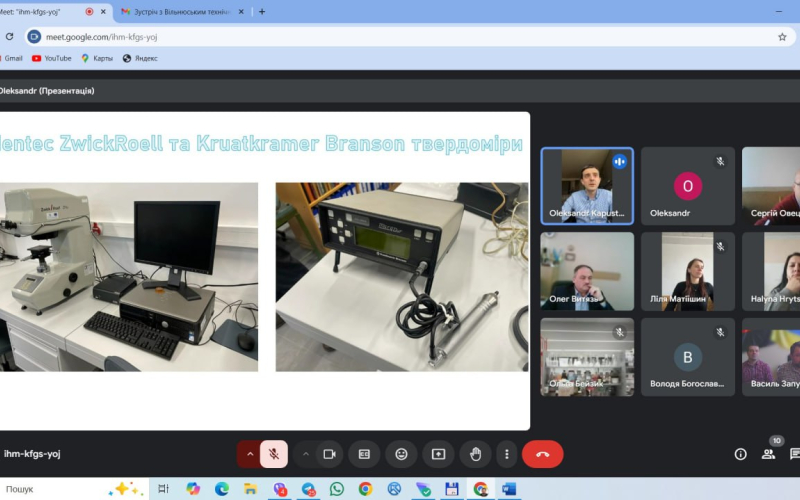Select Ліля Матіїшин video tile
Viewport: 800px width, 500px height.
pyautogui.click(x=688, y=271)
